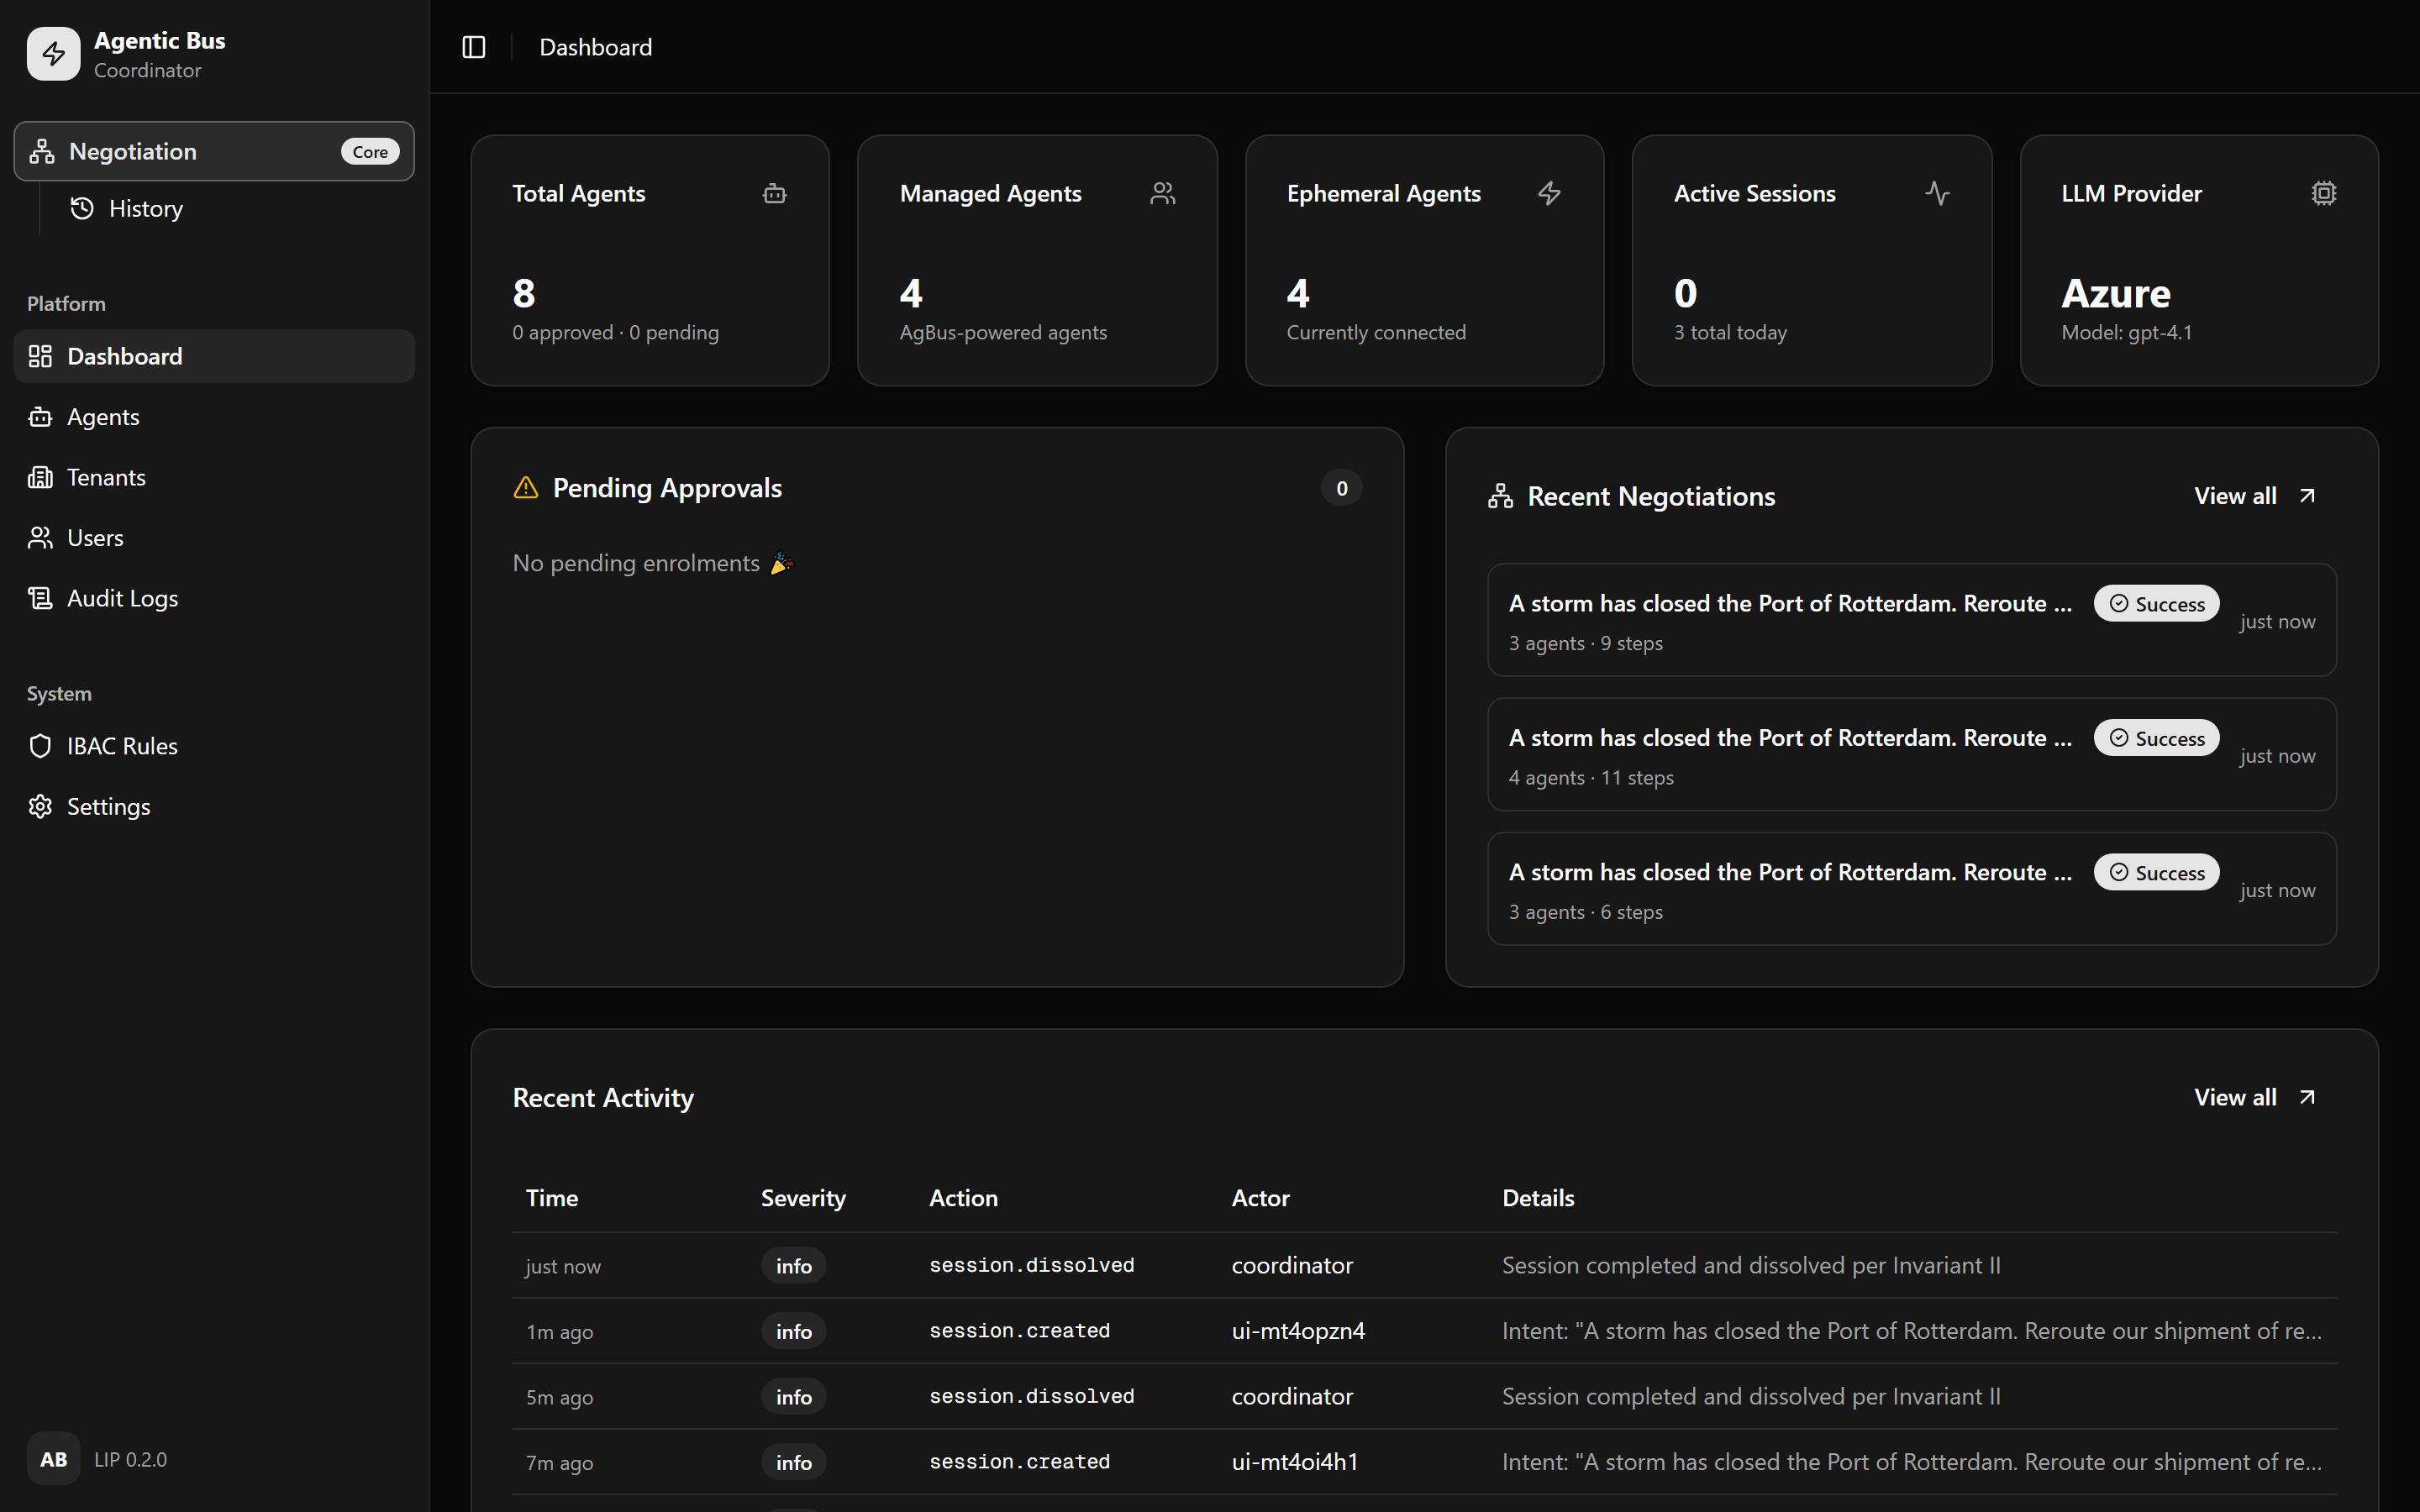This screenshot has width=2420, height=1512.
Task: Click the Time column header
Action: [552, 1197]
